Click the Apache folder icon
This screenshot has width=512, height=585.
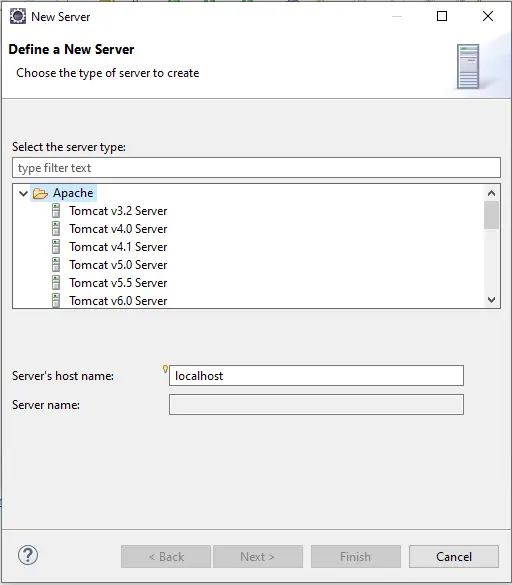pos(40,193)
